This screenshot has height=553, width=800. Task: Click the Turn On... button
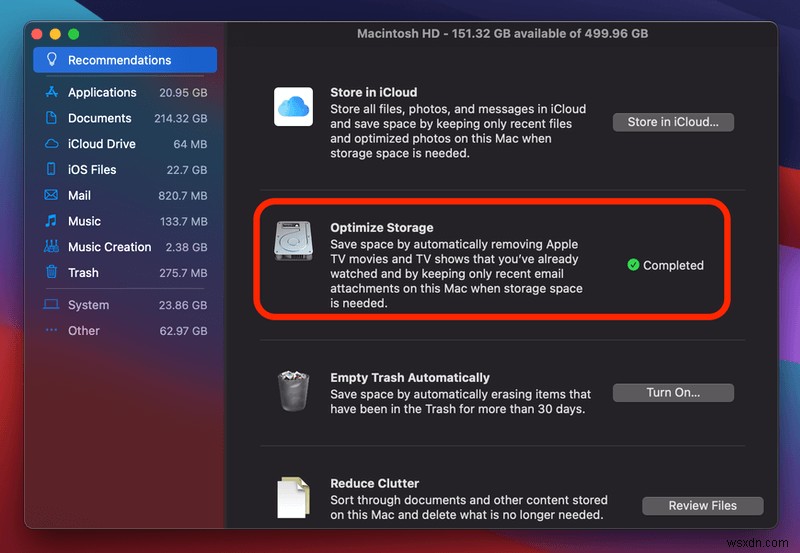(x=673, y=392)
